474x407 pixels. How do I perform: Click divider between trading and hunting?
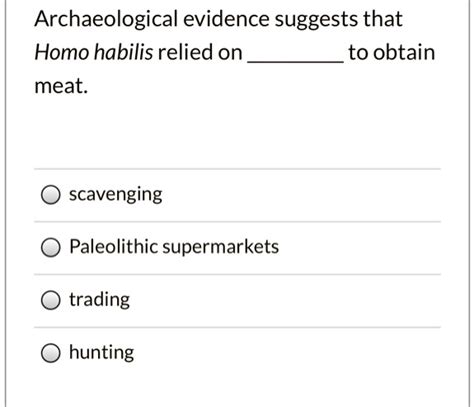pos(237,327)
